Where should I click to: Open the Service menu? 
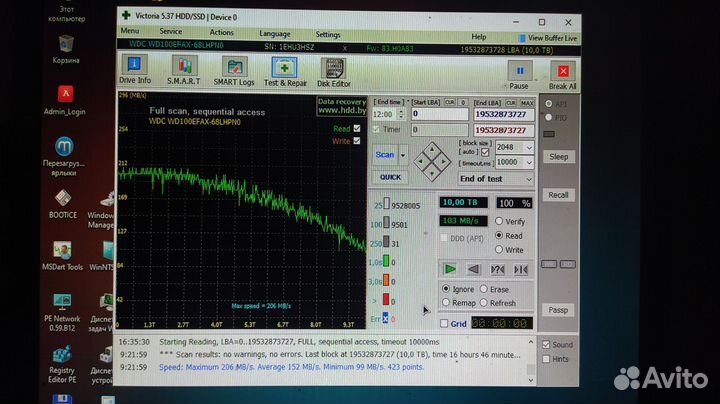pos(171,33)
